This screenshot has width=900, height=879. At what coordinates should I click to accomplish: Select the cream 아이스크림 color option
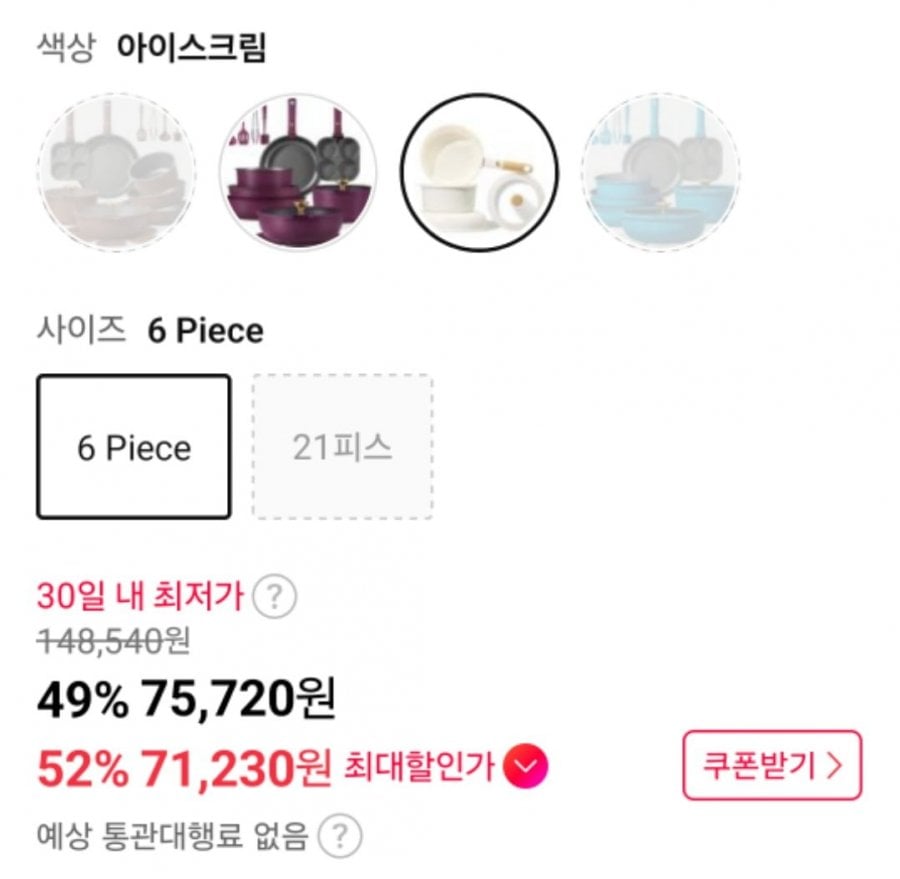[x=480, y=173]
